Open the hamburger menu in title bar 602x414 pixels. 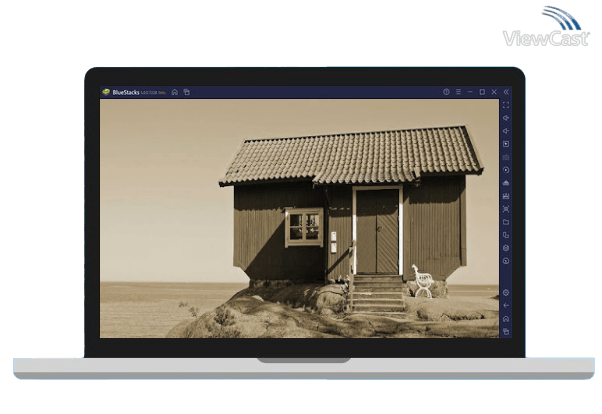coord(458,92)
